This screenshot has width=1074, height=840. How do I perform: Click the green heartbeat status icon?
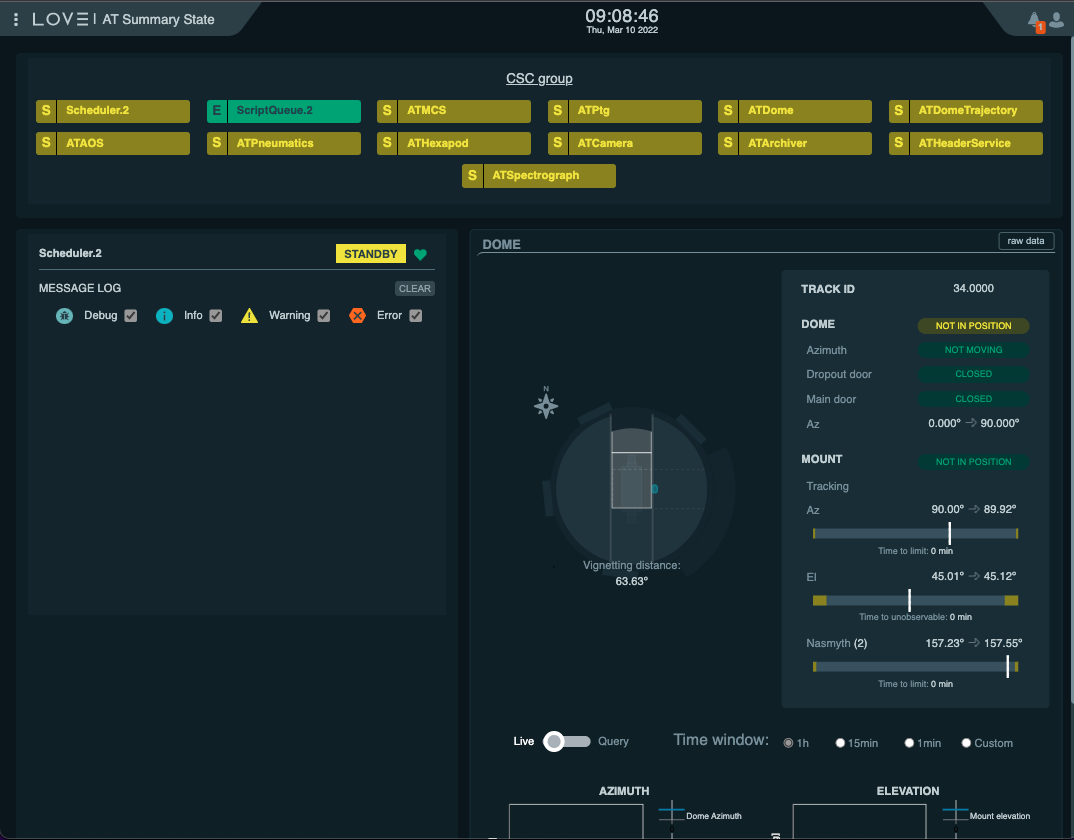tap(420, 254)
